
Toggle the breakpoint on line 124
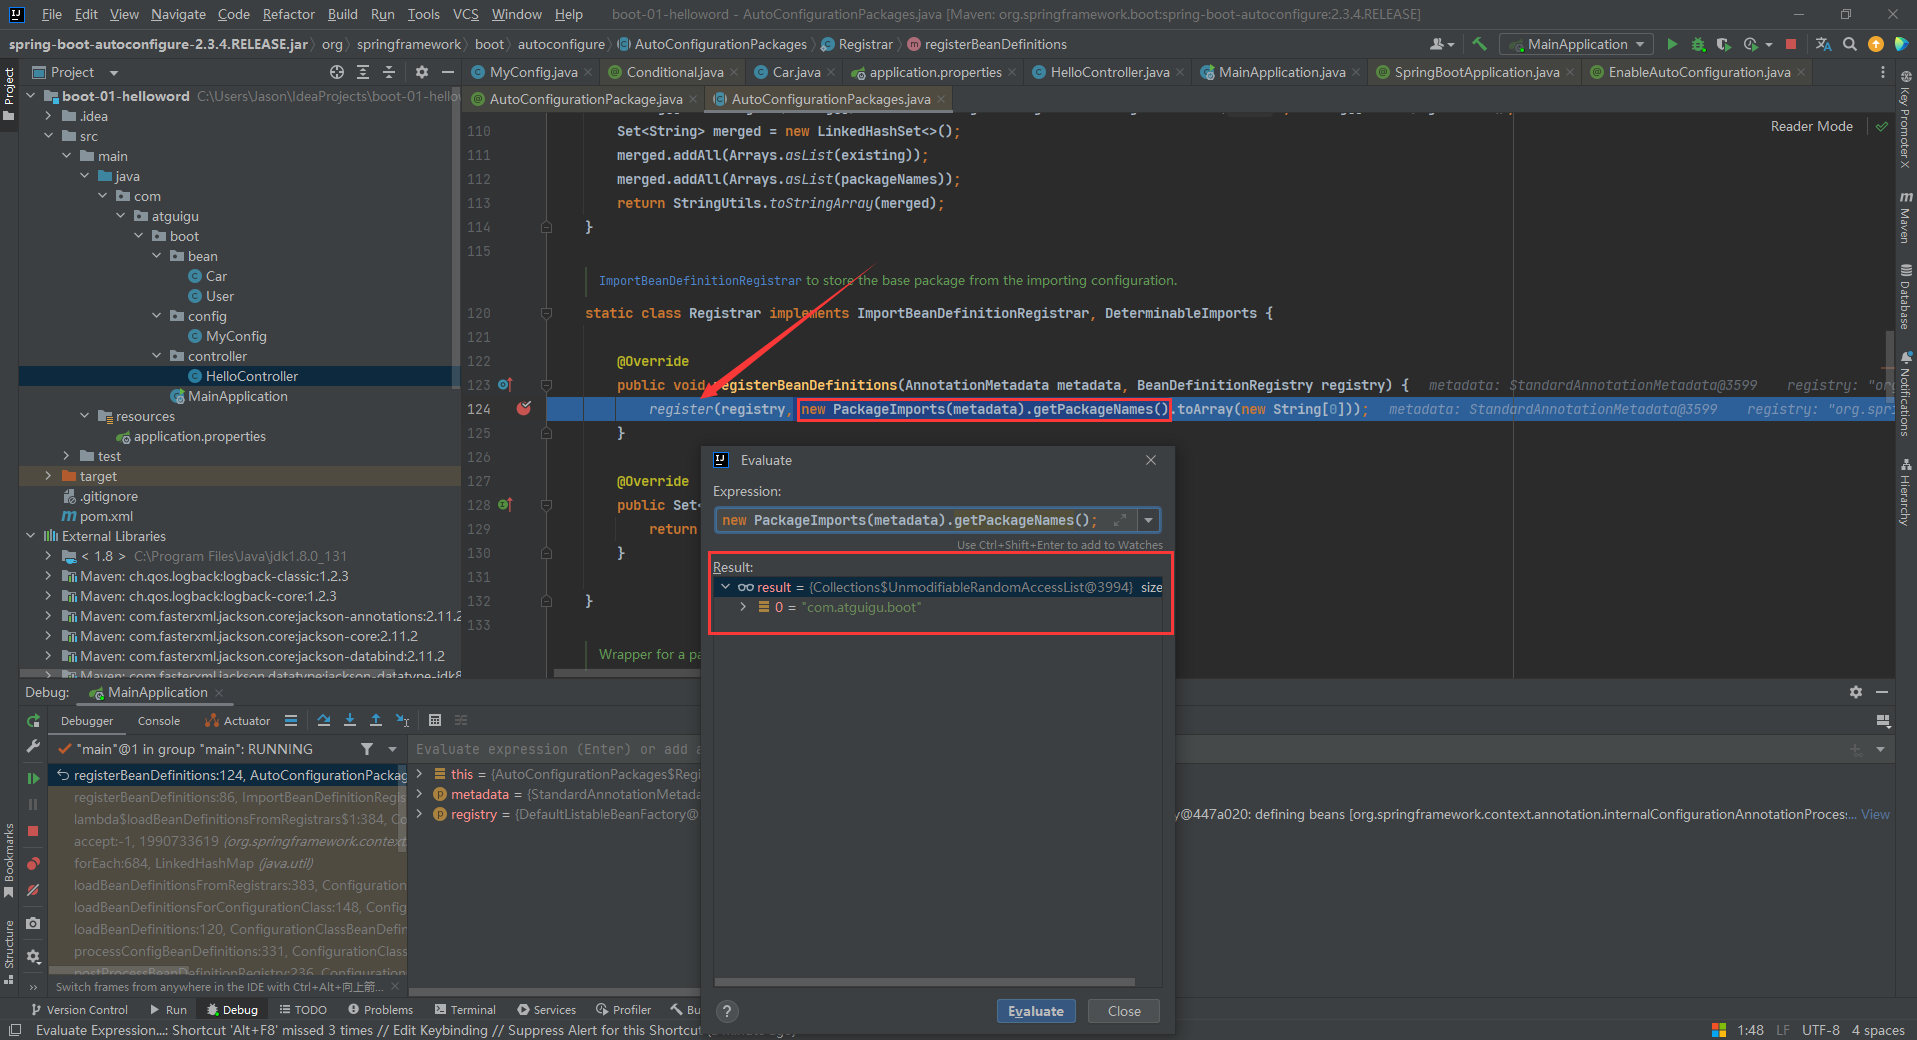click(x=524, y=409)
